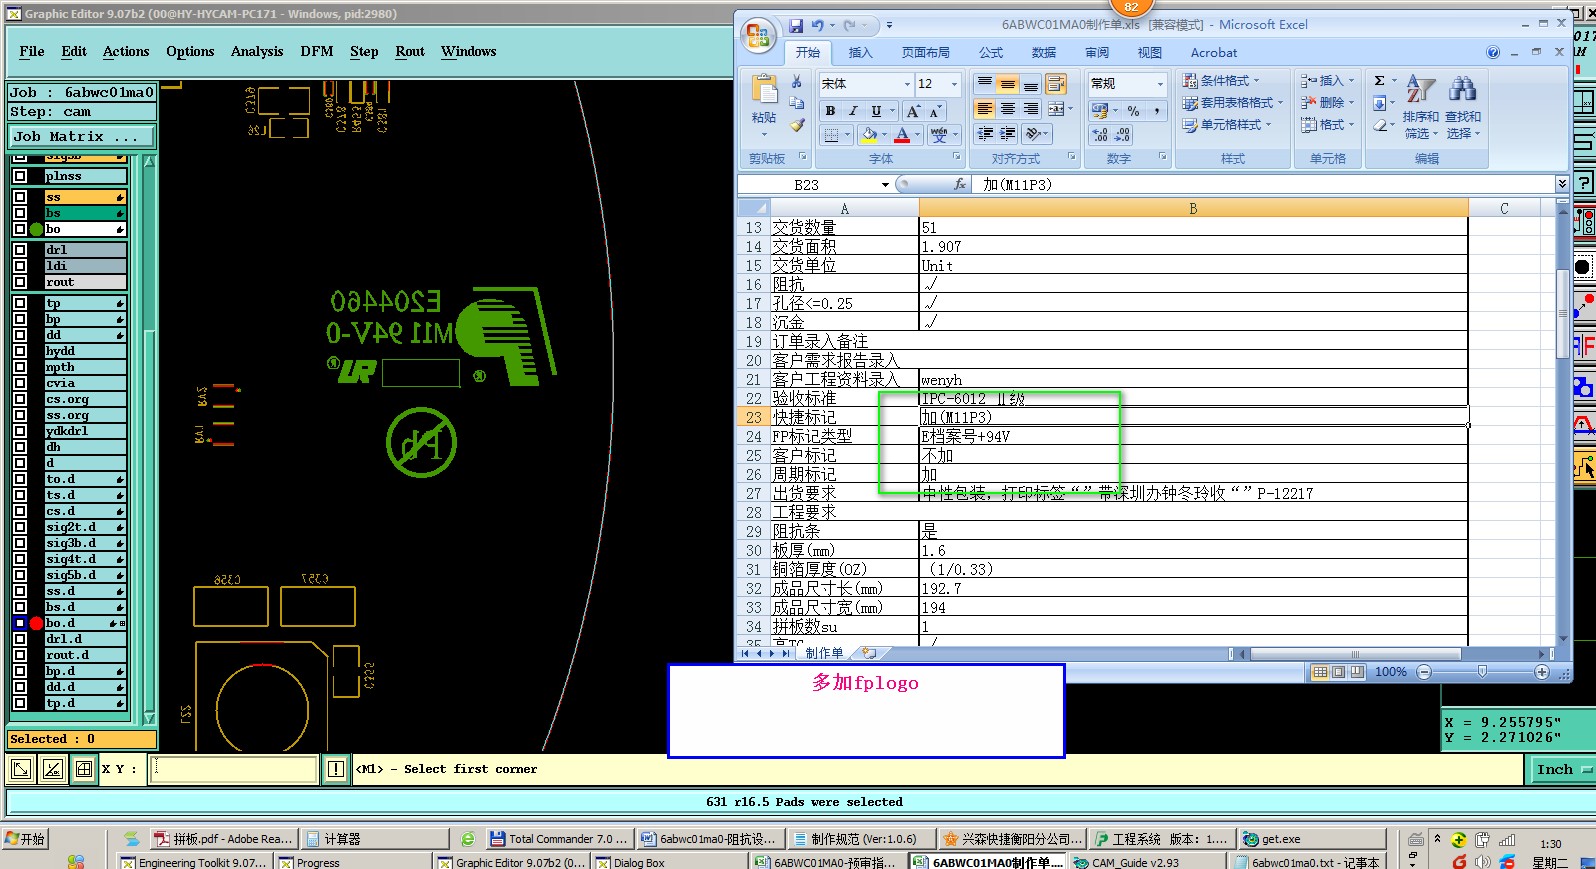Open the Rout menu in Graphic Editor

tap(410, 51)
